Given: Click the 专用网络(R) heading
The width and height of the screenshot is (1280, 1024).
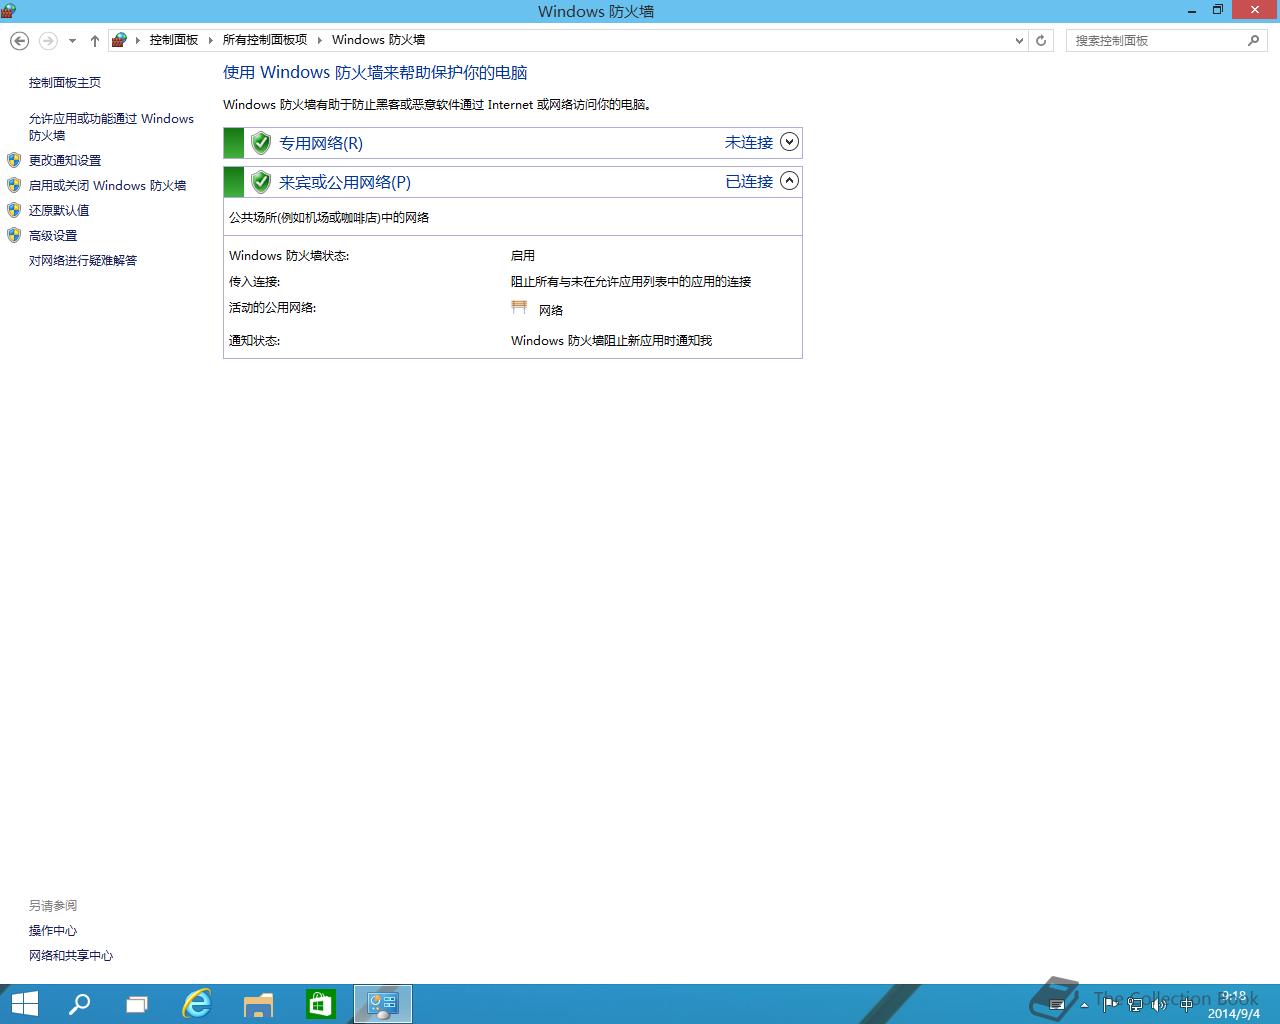Looking at the screenshot, I should pyautogui.click(x=321, y=143).
